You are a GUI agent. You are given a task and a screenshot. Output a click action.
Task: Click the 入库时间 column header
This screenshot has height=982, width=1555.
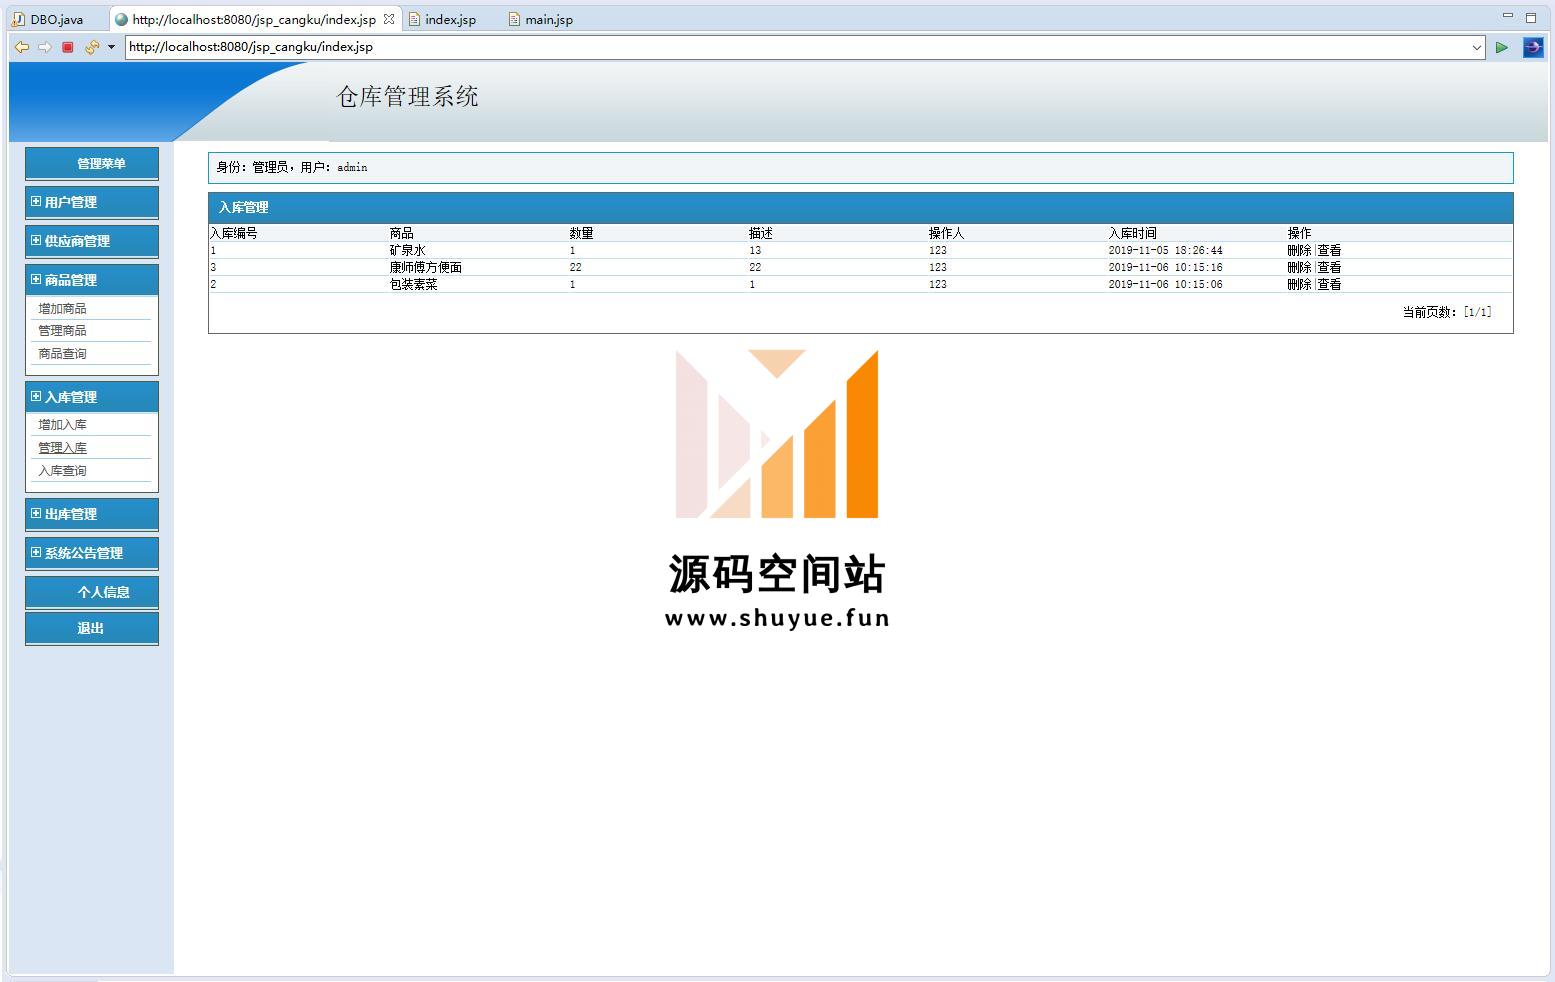pos(1133,233)
